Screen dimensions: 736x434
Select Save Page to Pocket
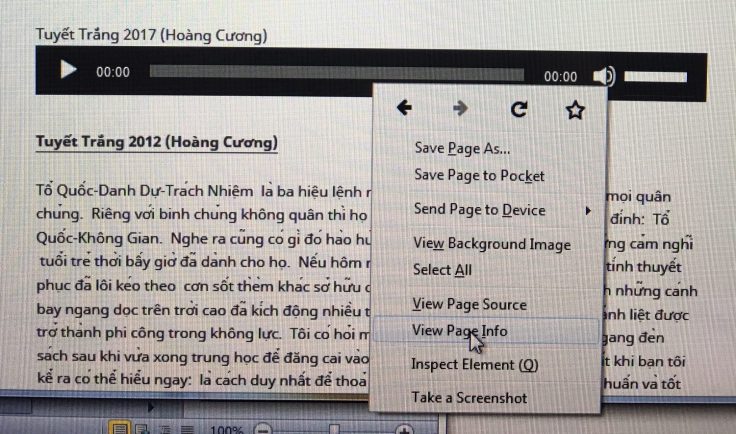479,176
